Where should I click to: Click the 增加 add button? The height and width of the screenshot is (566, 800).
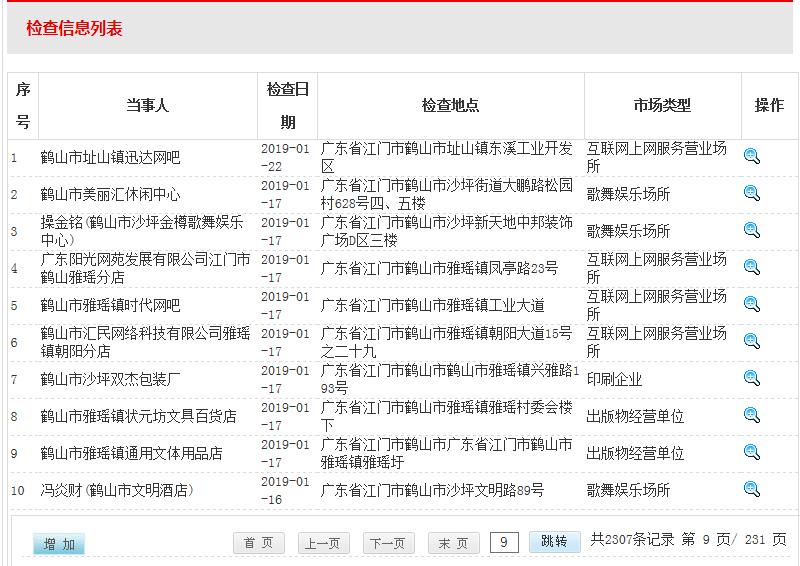point(59,544)
